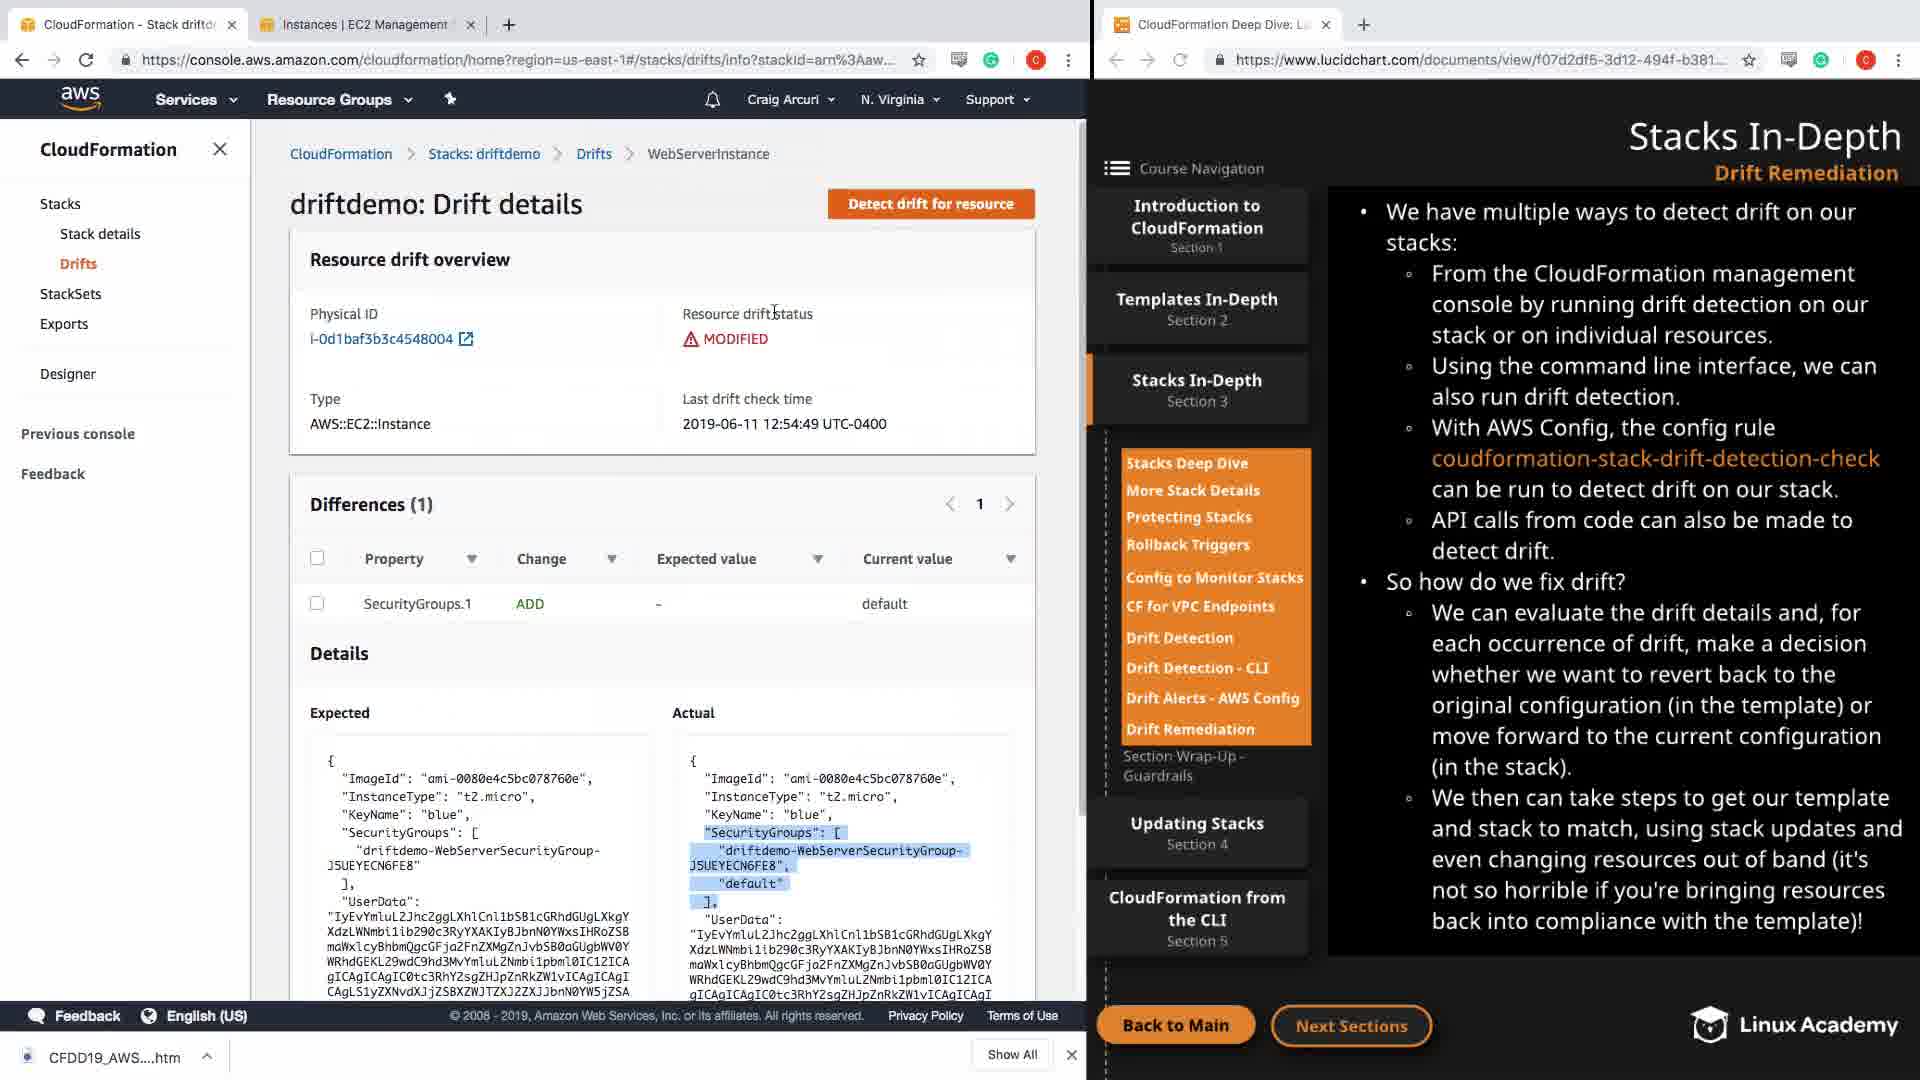Click Detect drift for resource button
Screen dimensions: 1920x1080
pos(930,204)
